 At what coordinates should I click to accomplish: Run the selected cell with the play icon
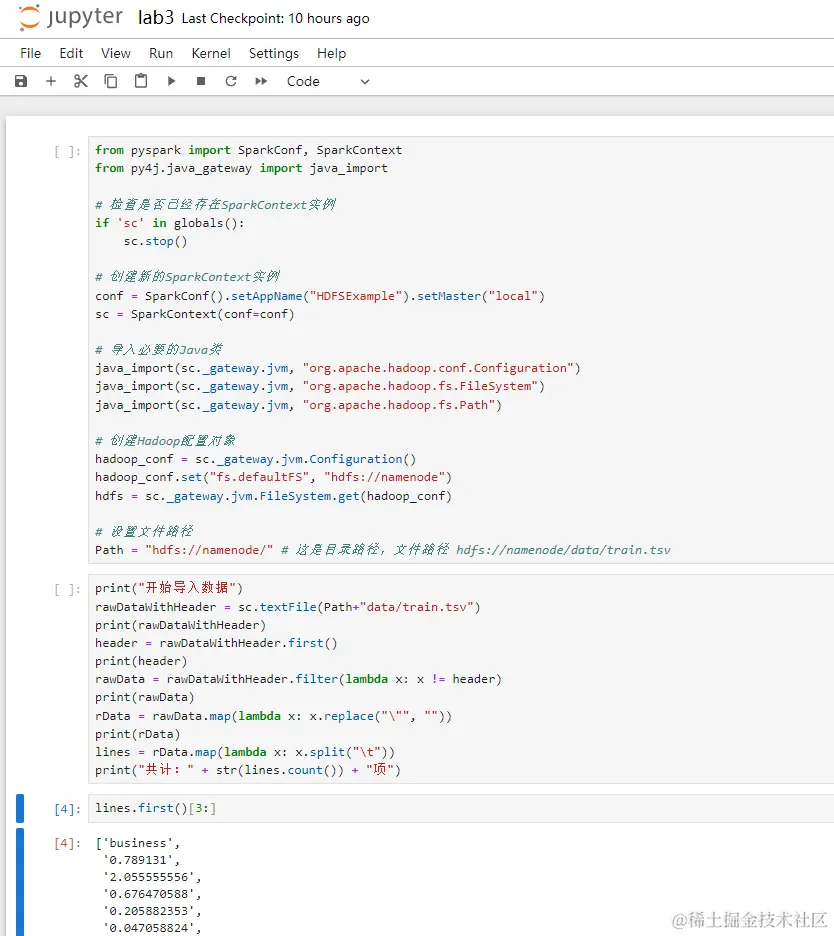pos(171,81)
